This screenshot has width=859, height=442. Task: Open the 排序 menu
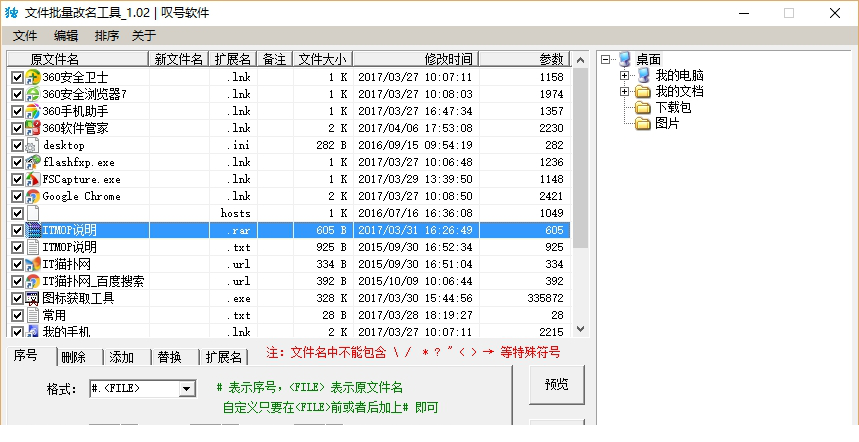click(x=106, y=36)
